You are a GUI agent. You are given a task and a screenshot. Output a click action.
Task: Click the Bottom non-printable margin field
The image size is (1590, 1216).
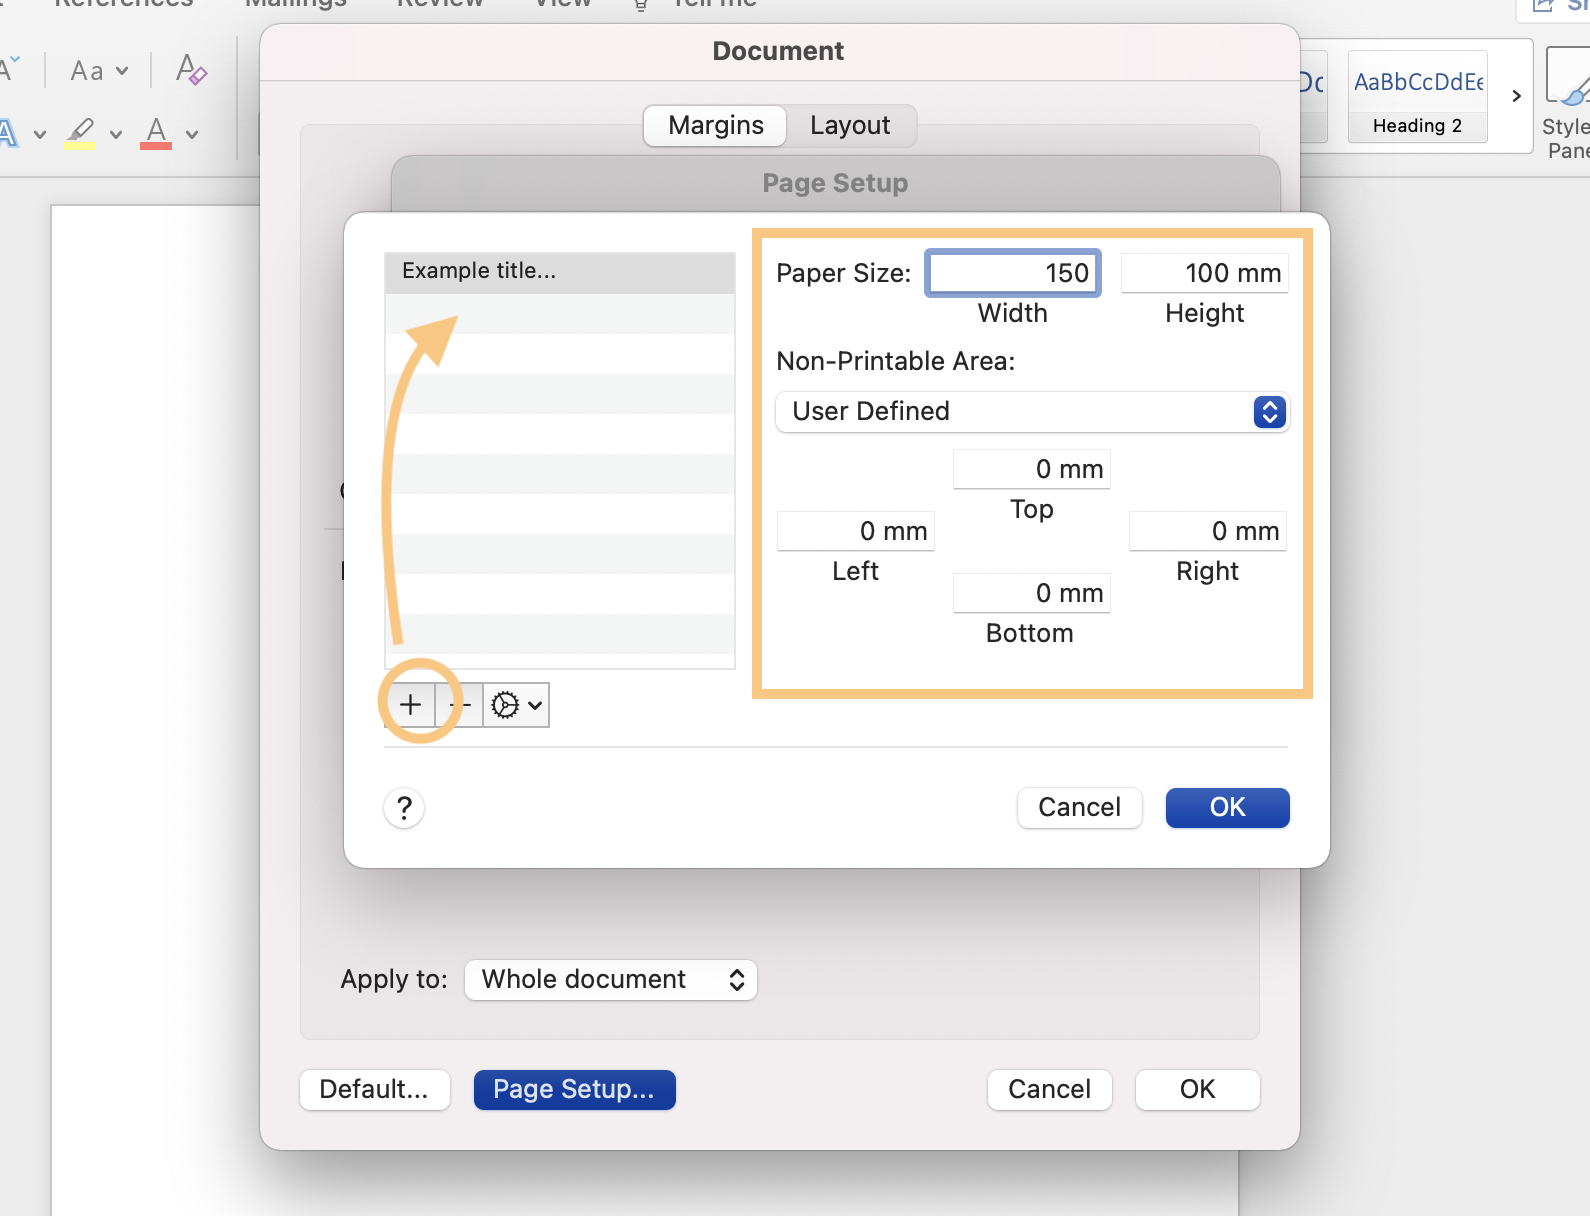(1032, 594)
